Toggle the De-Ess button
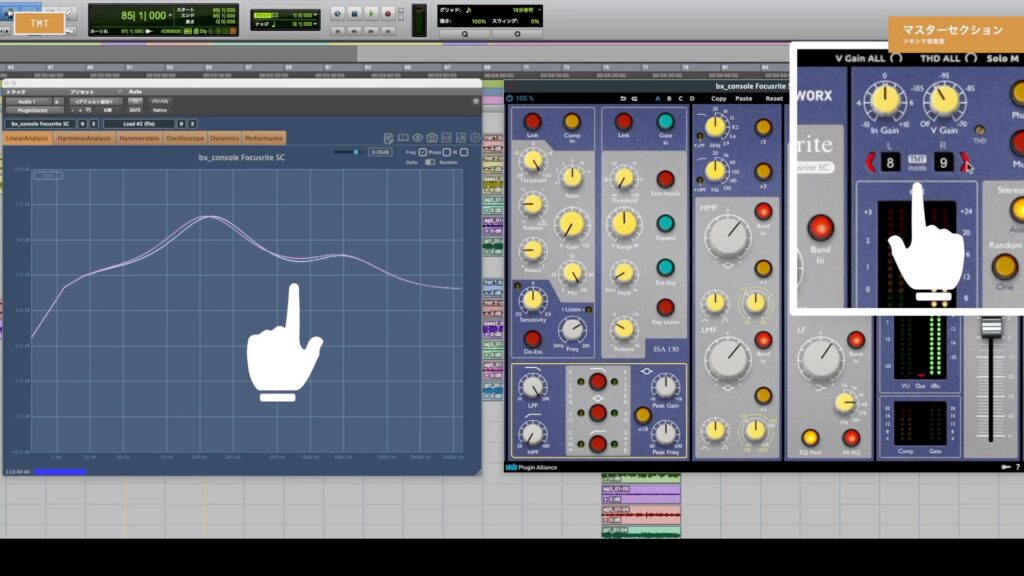 coord(532,338)
